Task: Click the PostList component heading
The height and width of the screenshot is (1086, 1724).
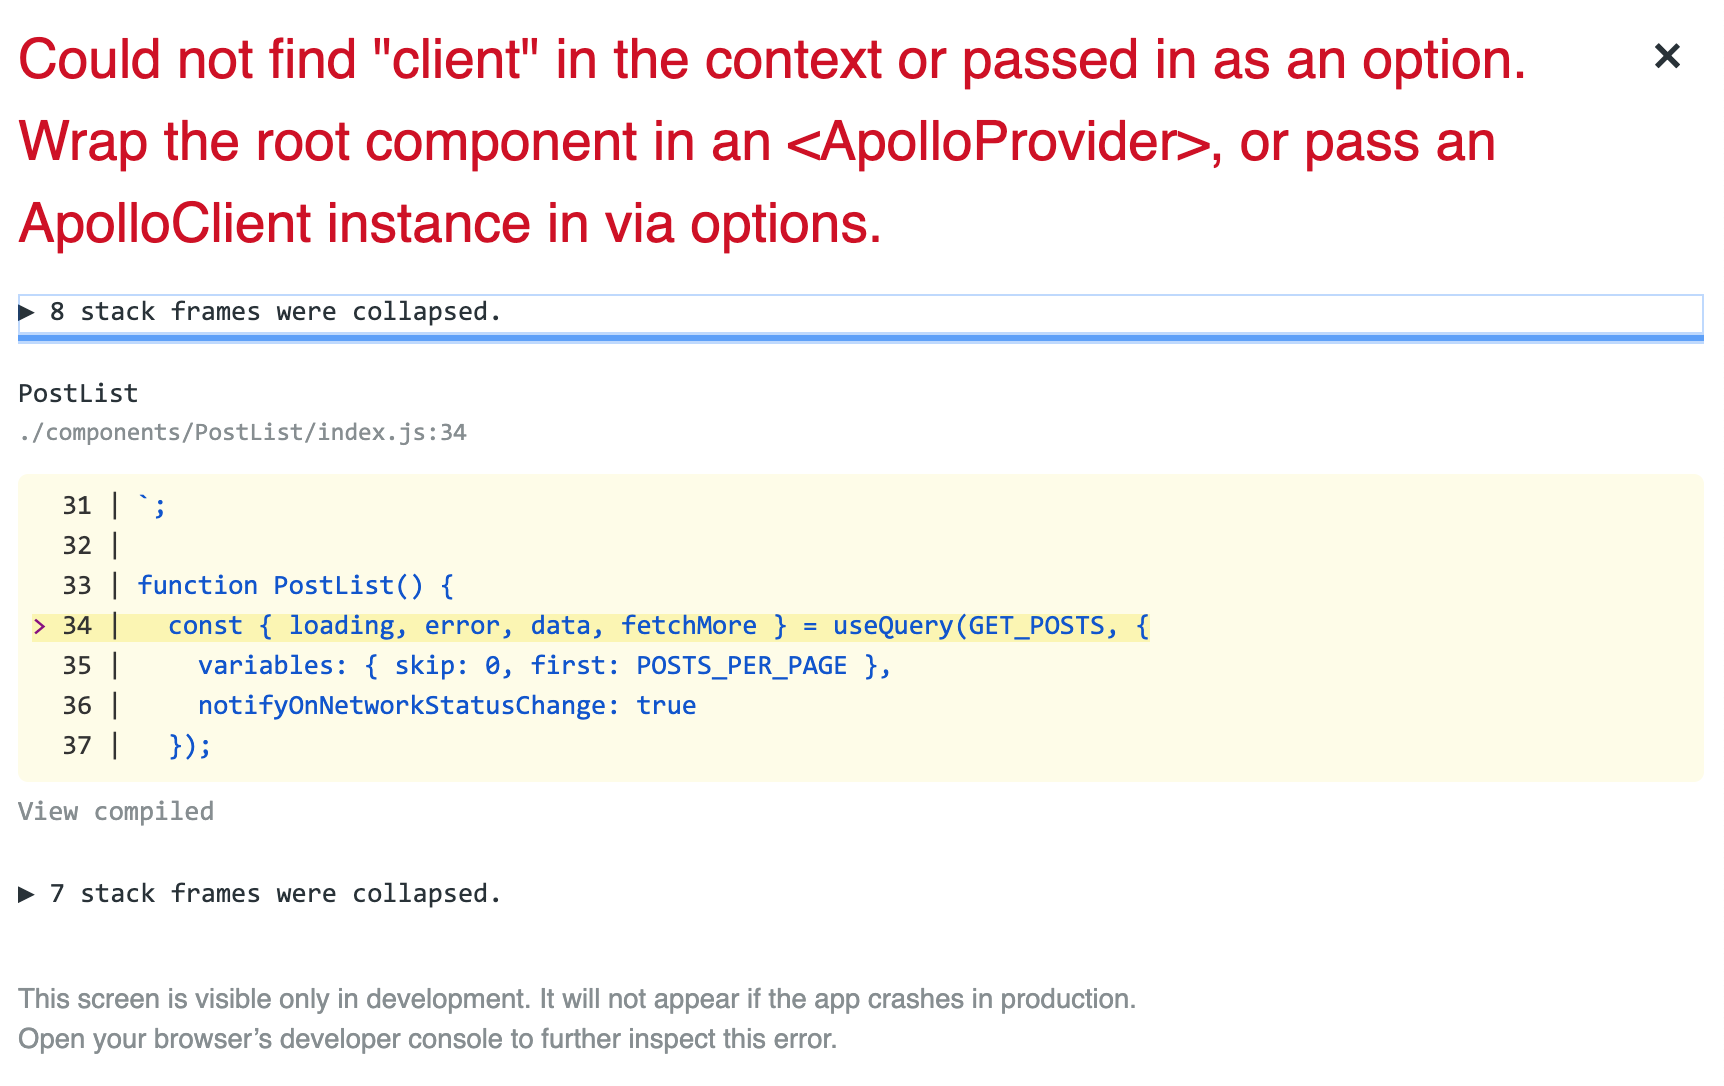Action: [77, 393]
